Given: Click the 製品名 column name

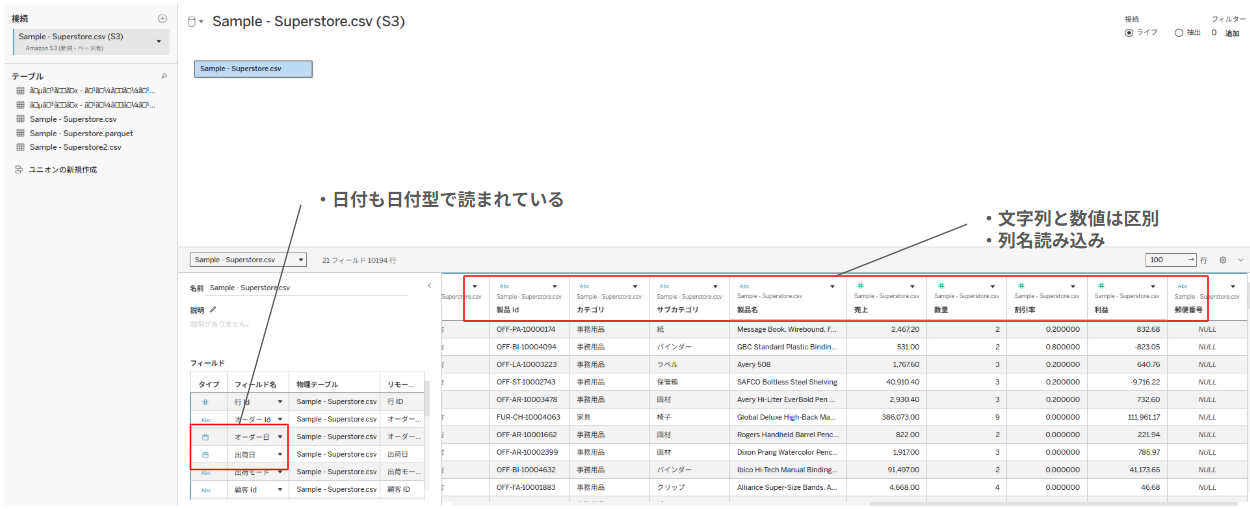Looking at the screenshot, I should (x=748, y=309).
